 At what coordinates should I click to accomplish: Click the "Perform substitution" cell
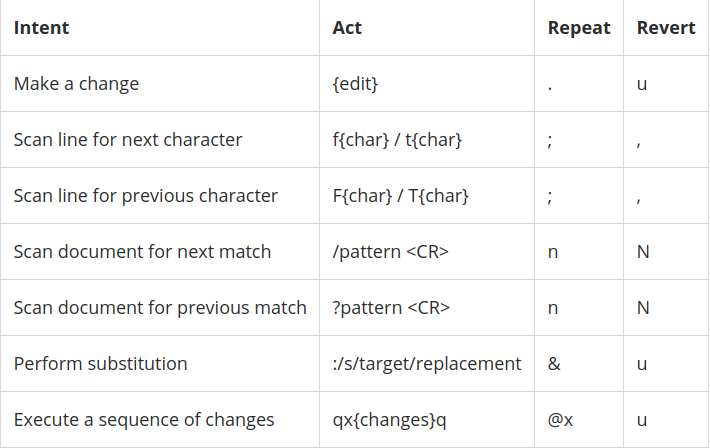pyautogui.click(x=100, y=364)
